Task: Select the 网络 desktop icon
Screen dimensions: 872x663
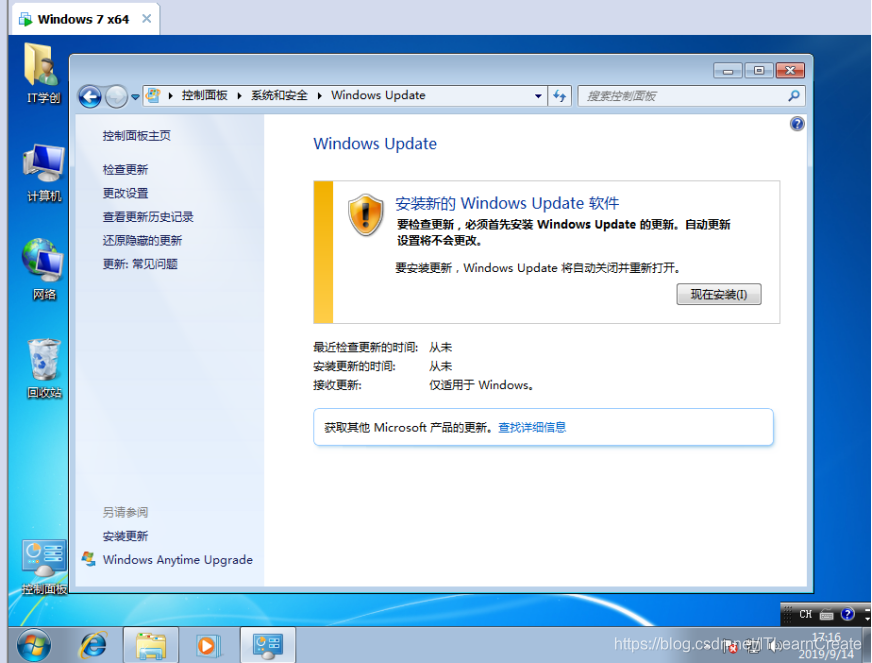Action: click(43, 270)
